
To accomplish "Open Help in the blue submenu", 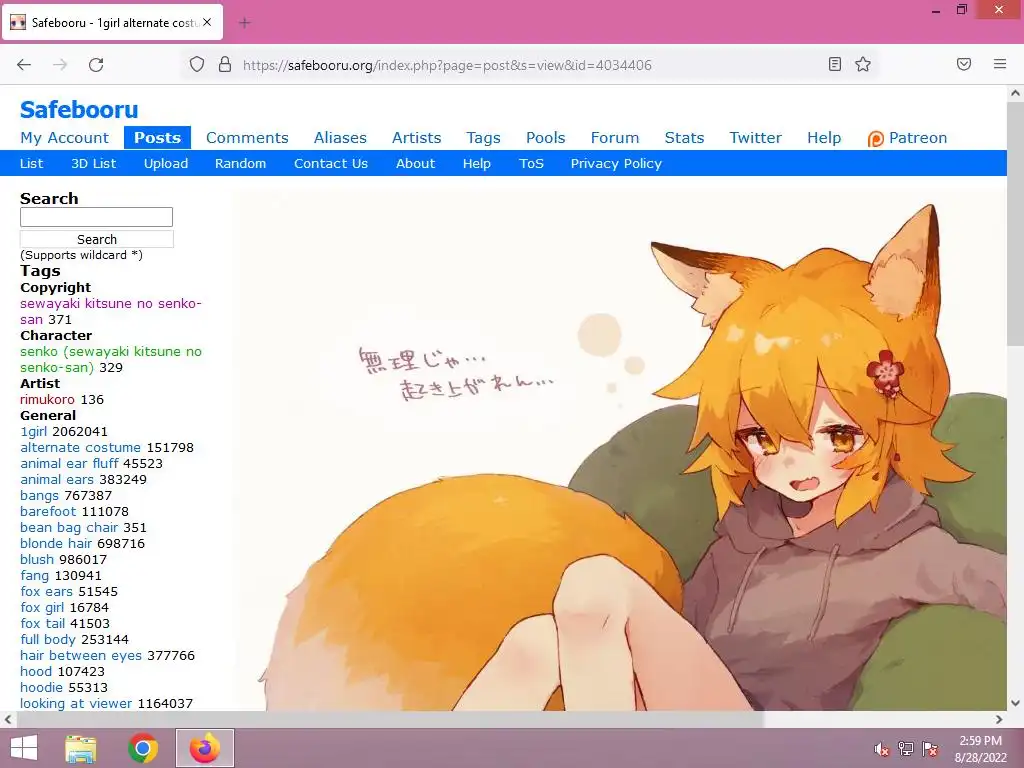I will point(477,163).
